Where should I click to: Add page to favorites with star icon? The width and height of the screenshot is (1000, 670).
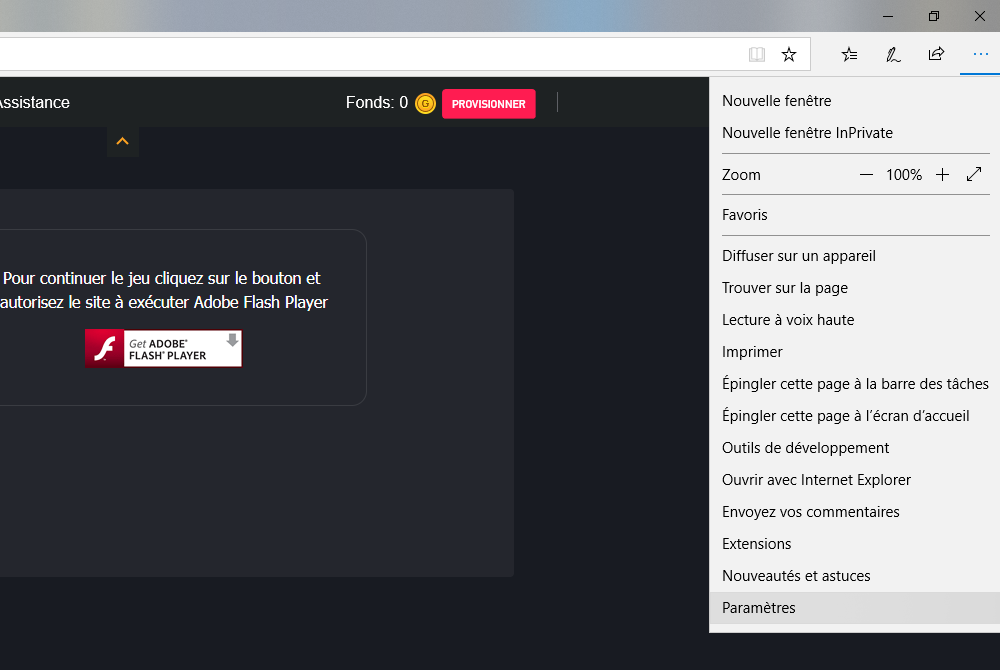[x=789, y=55]
